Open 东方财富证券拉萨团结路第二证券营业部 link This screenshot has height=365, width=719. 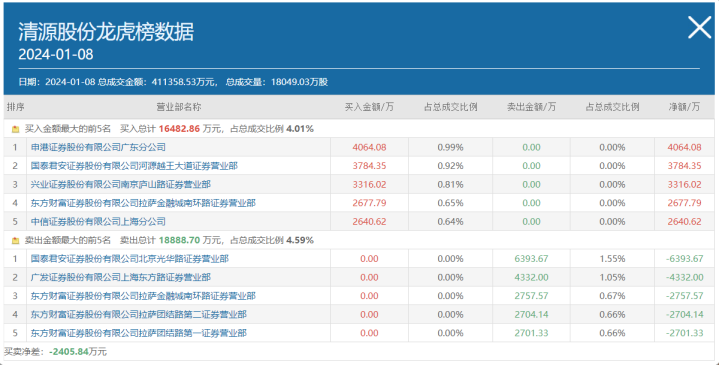point(138,314)
